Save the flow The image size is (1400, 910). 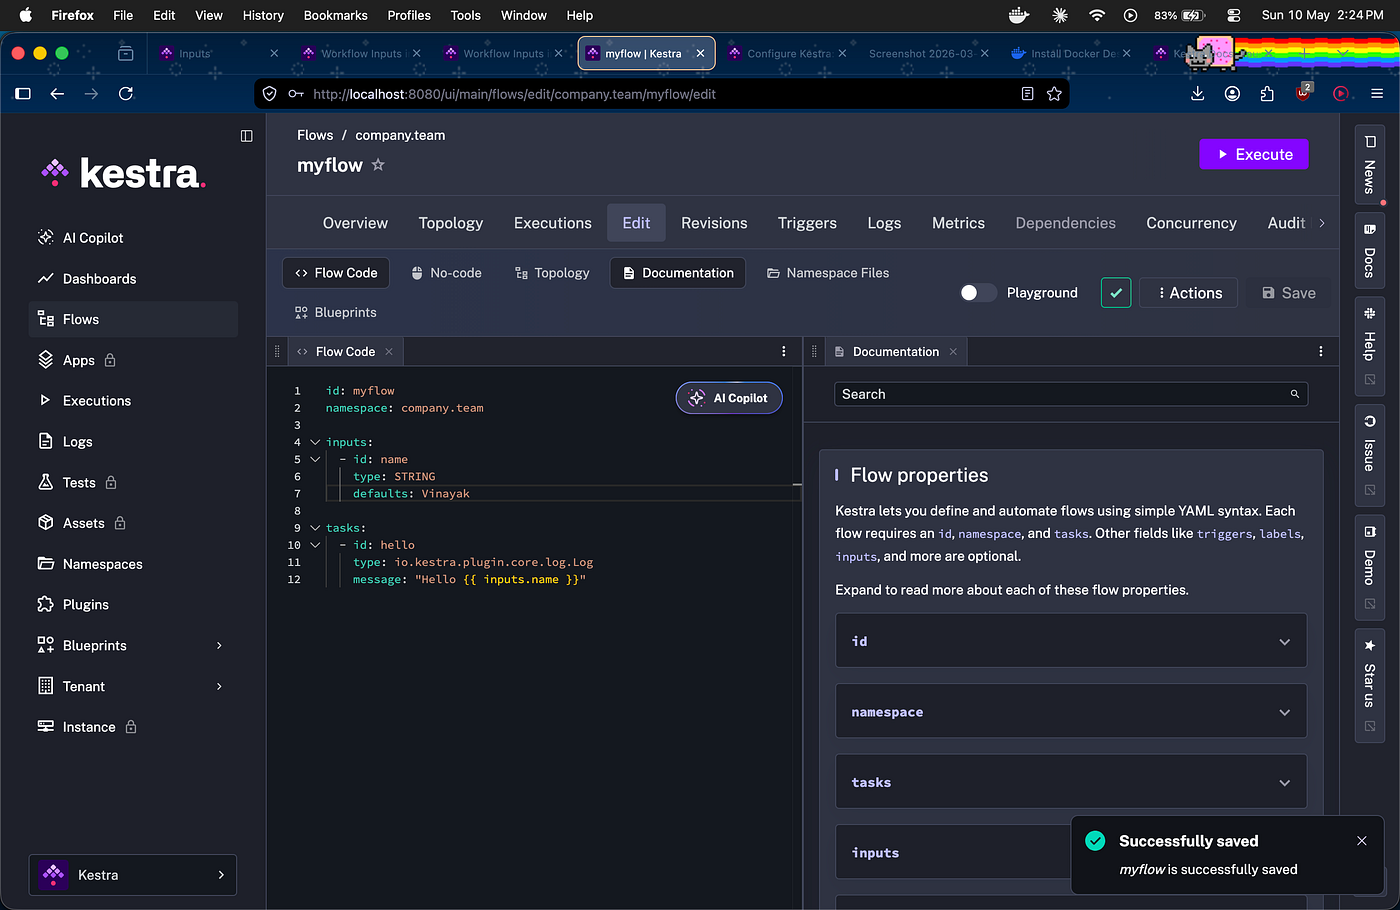pos(1289,293)
